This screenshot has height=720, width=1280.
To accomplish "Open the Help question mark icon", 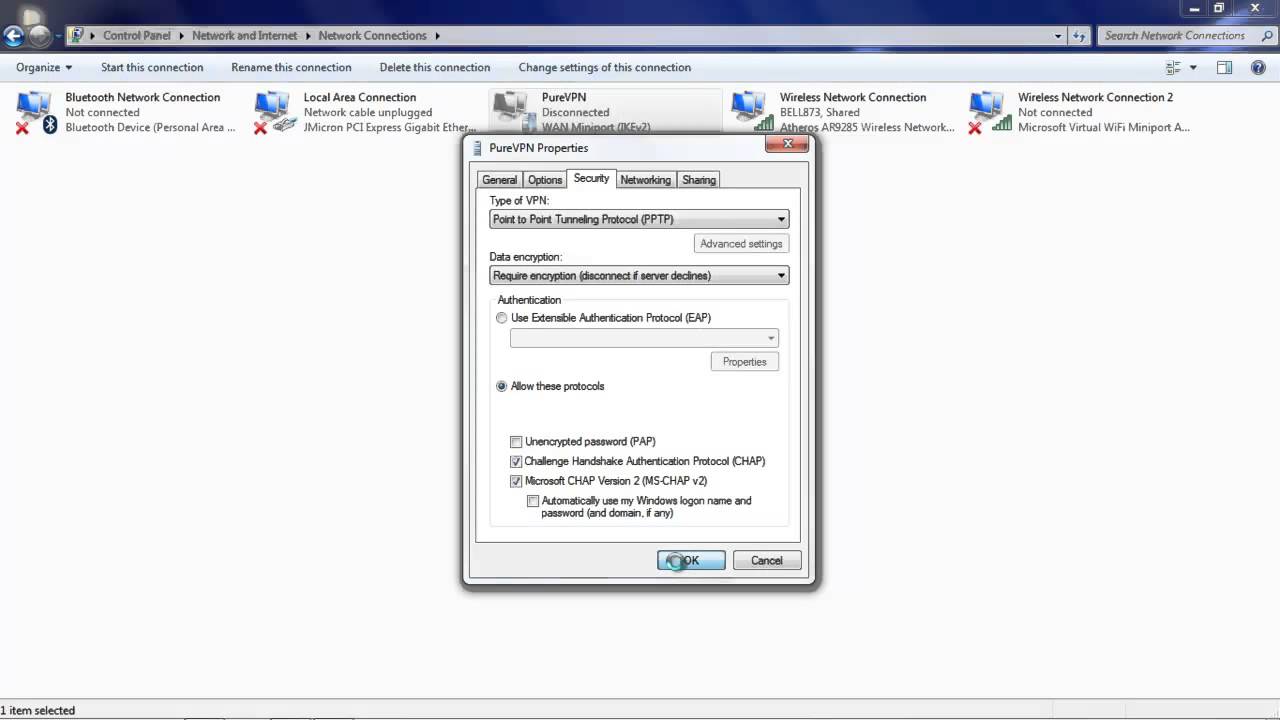I will pos(1257,67).
